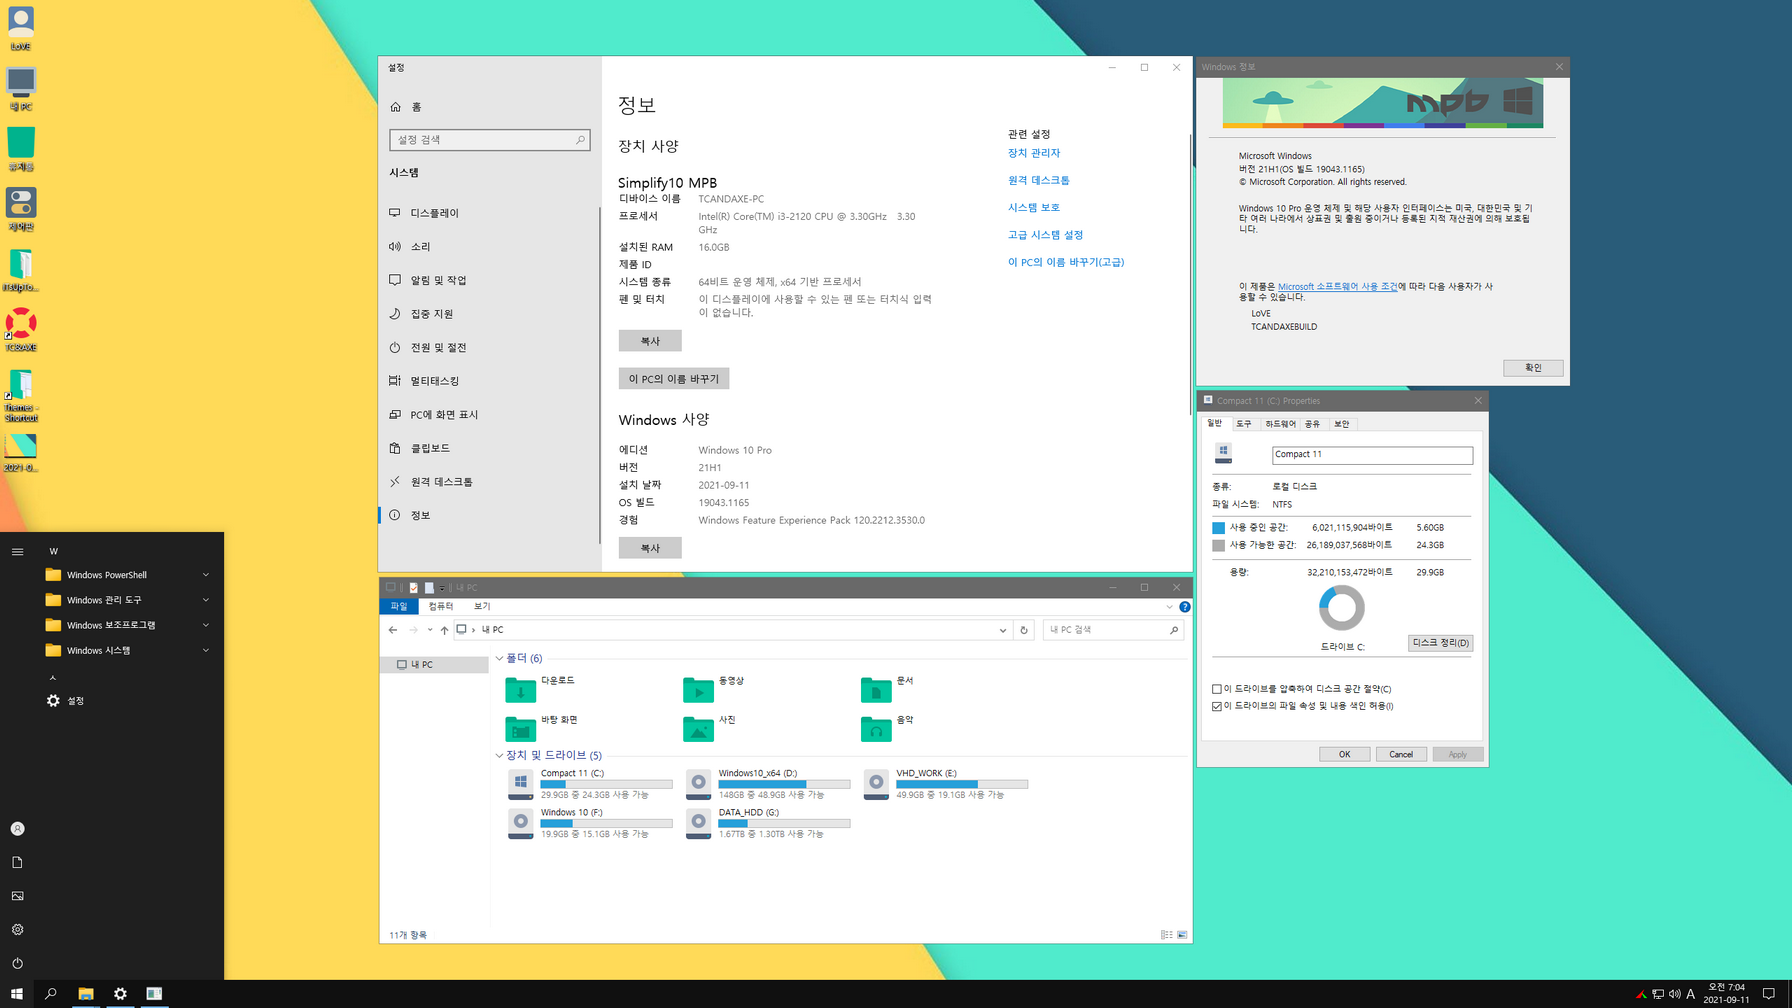Click the search magnifier in Settings search box
This screenshot has width=1792, height=1008.
click(x=580, y=140)
